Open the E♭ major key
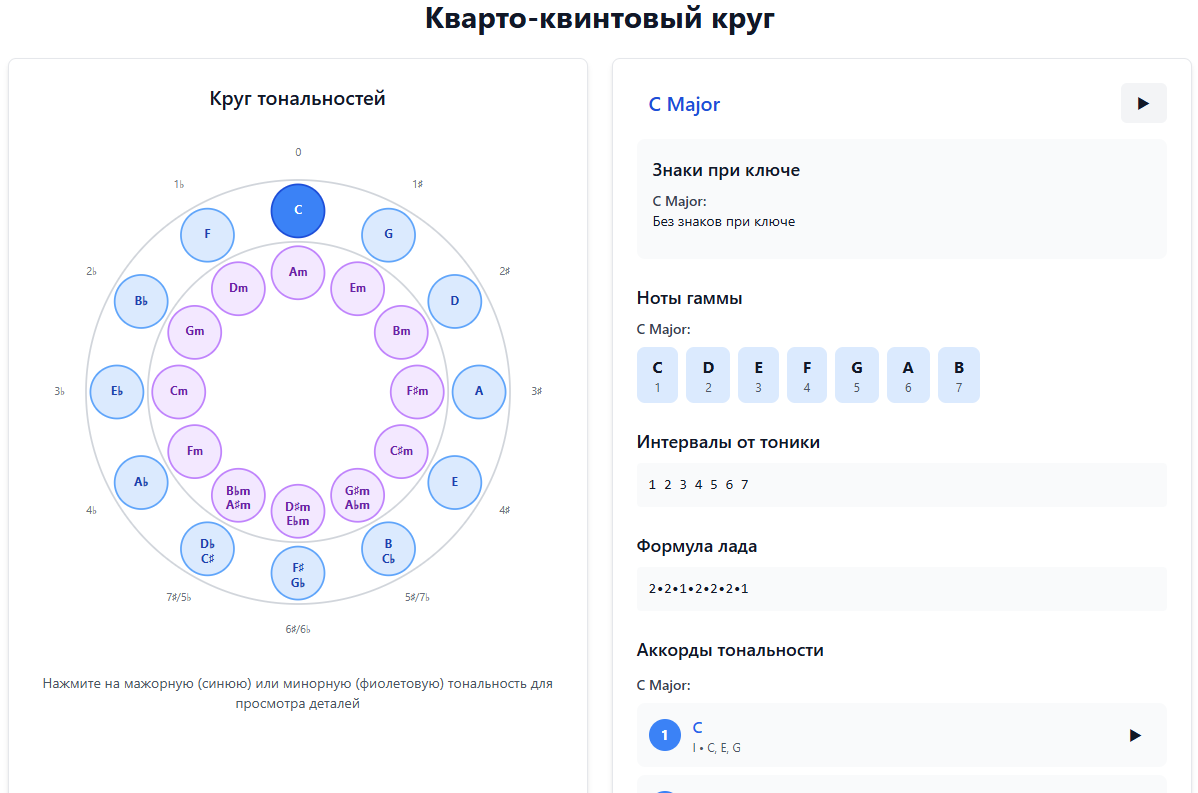 point(117,391)
